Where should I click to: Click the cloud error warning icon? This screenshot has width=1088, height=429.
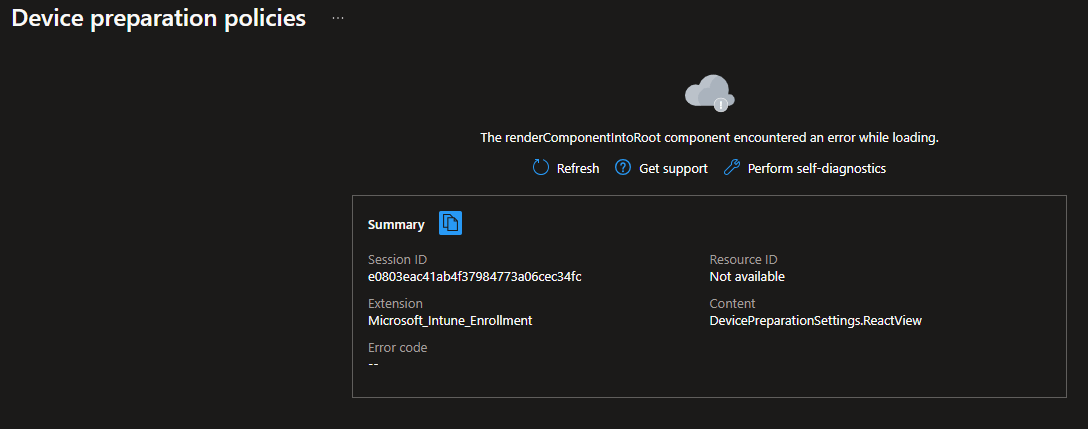tap(709, 94)
